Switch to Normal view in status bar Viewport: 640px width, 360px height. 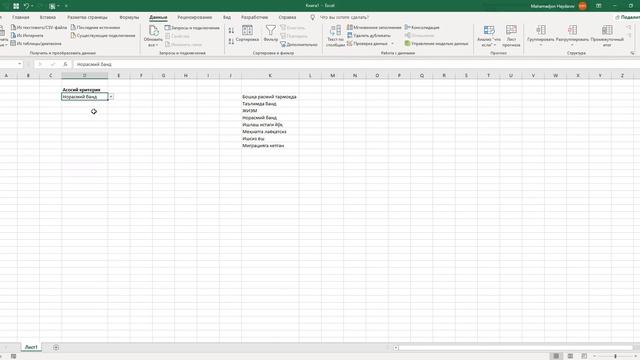click(556, 356)
